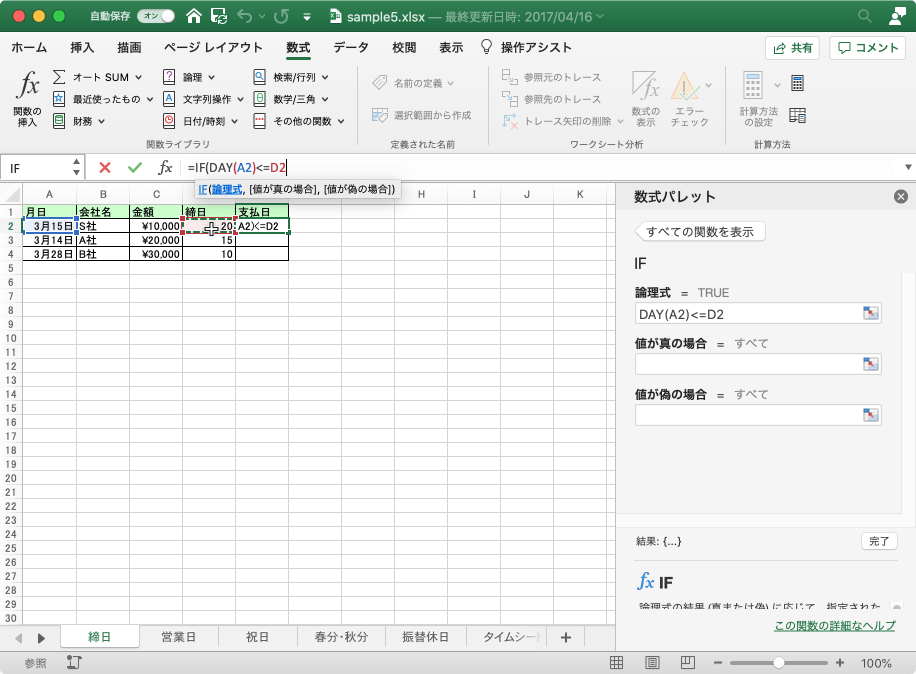This screenshot has height=674, width=916.
Task: Click the 共有 share button
Action: (792, 48)
